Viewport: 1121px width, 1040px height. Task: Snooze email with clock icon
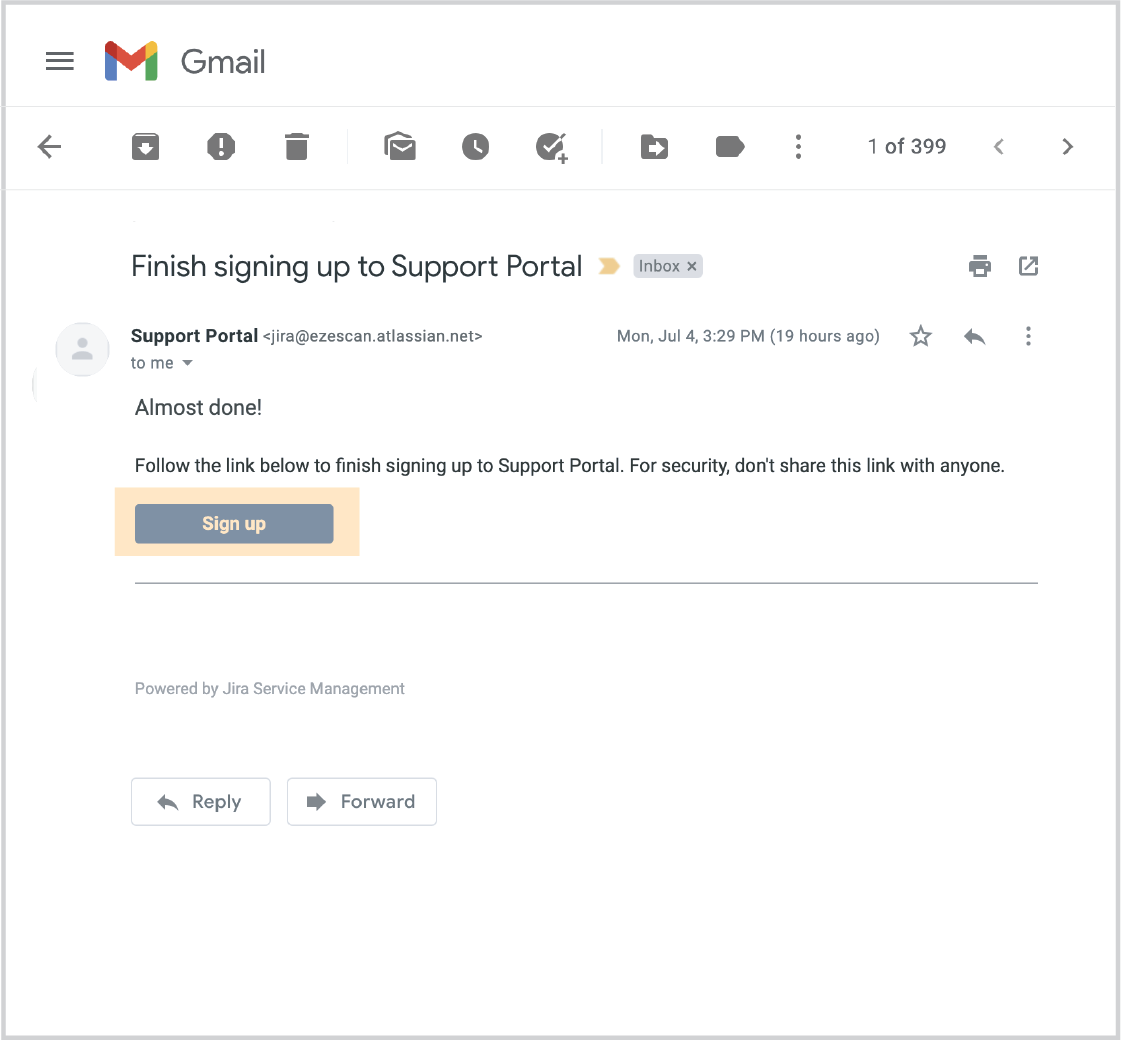475,147
